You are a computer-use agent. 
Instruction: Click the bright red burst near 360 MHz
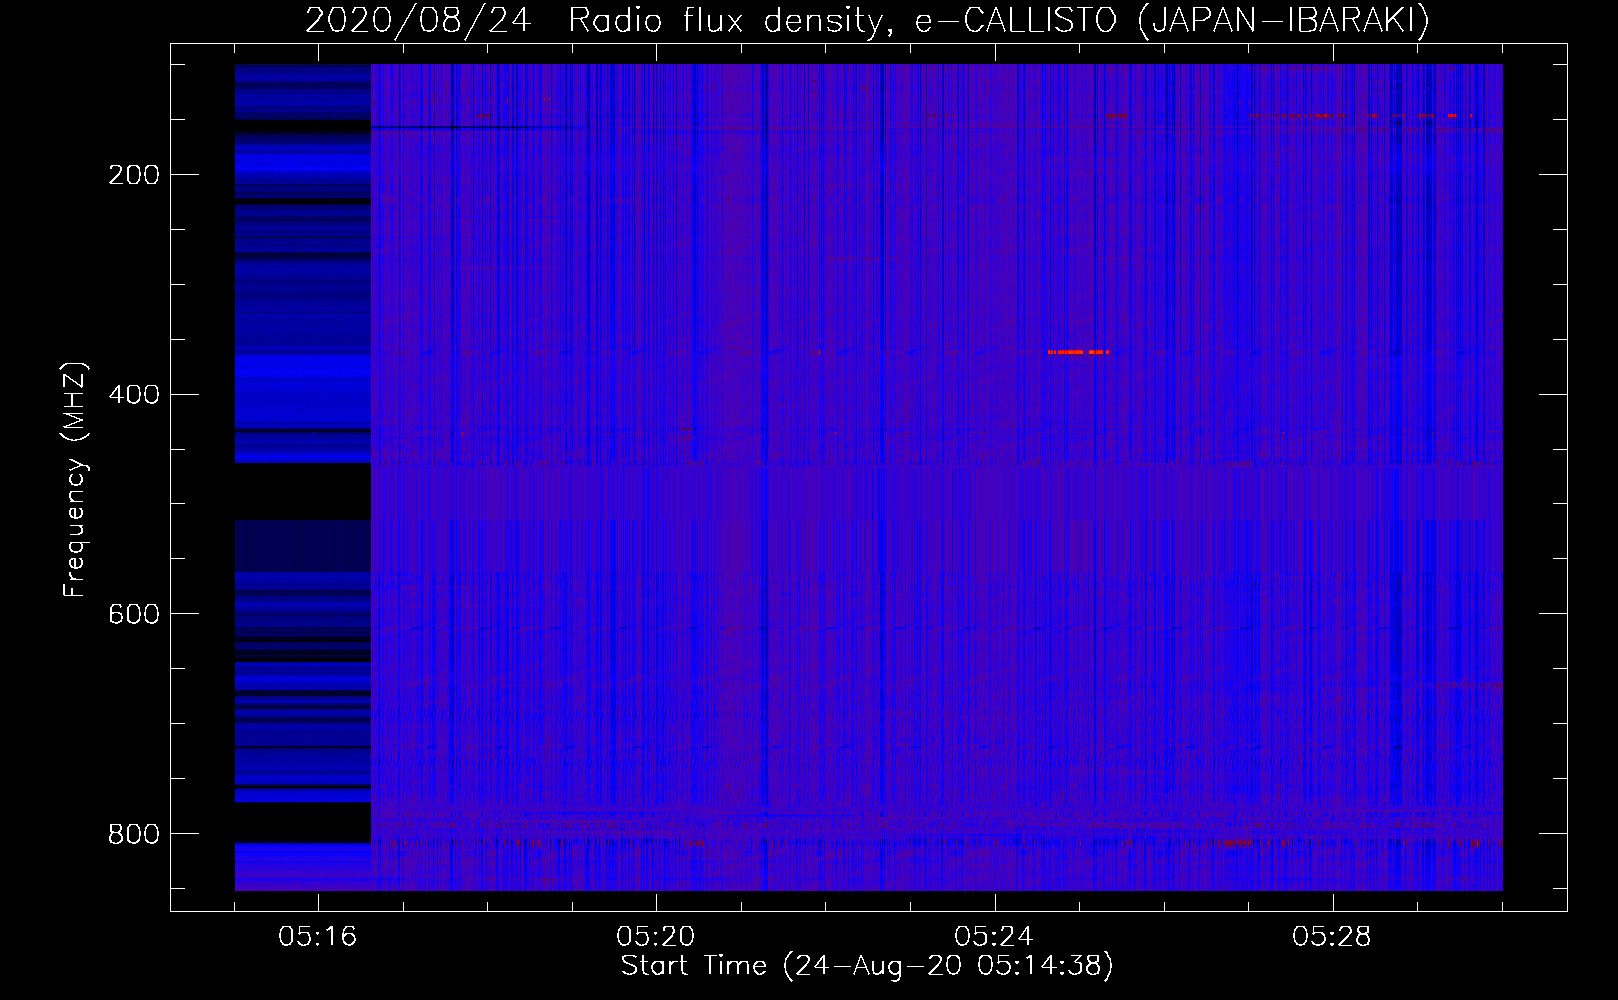click(x=1078, y=352)
